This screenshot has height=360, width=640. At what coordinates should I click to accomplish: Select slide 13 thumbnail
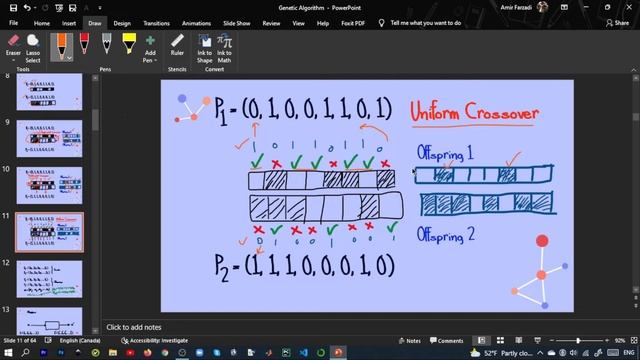(x=49, y=321)
